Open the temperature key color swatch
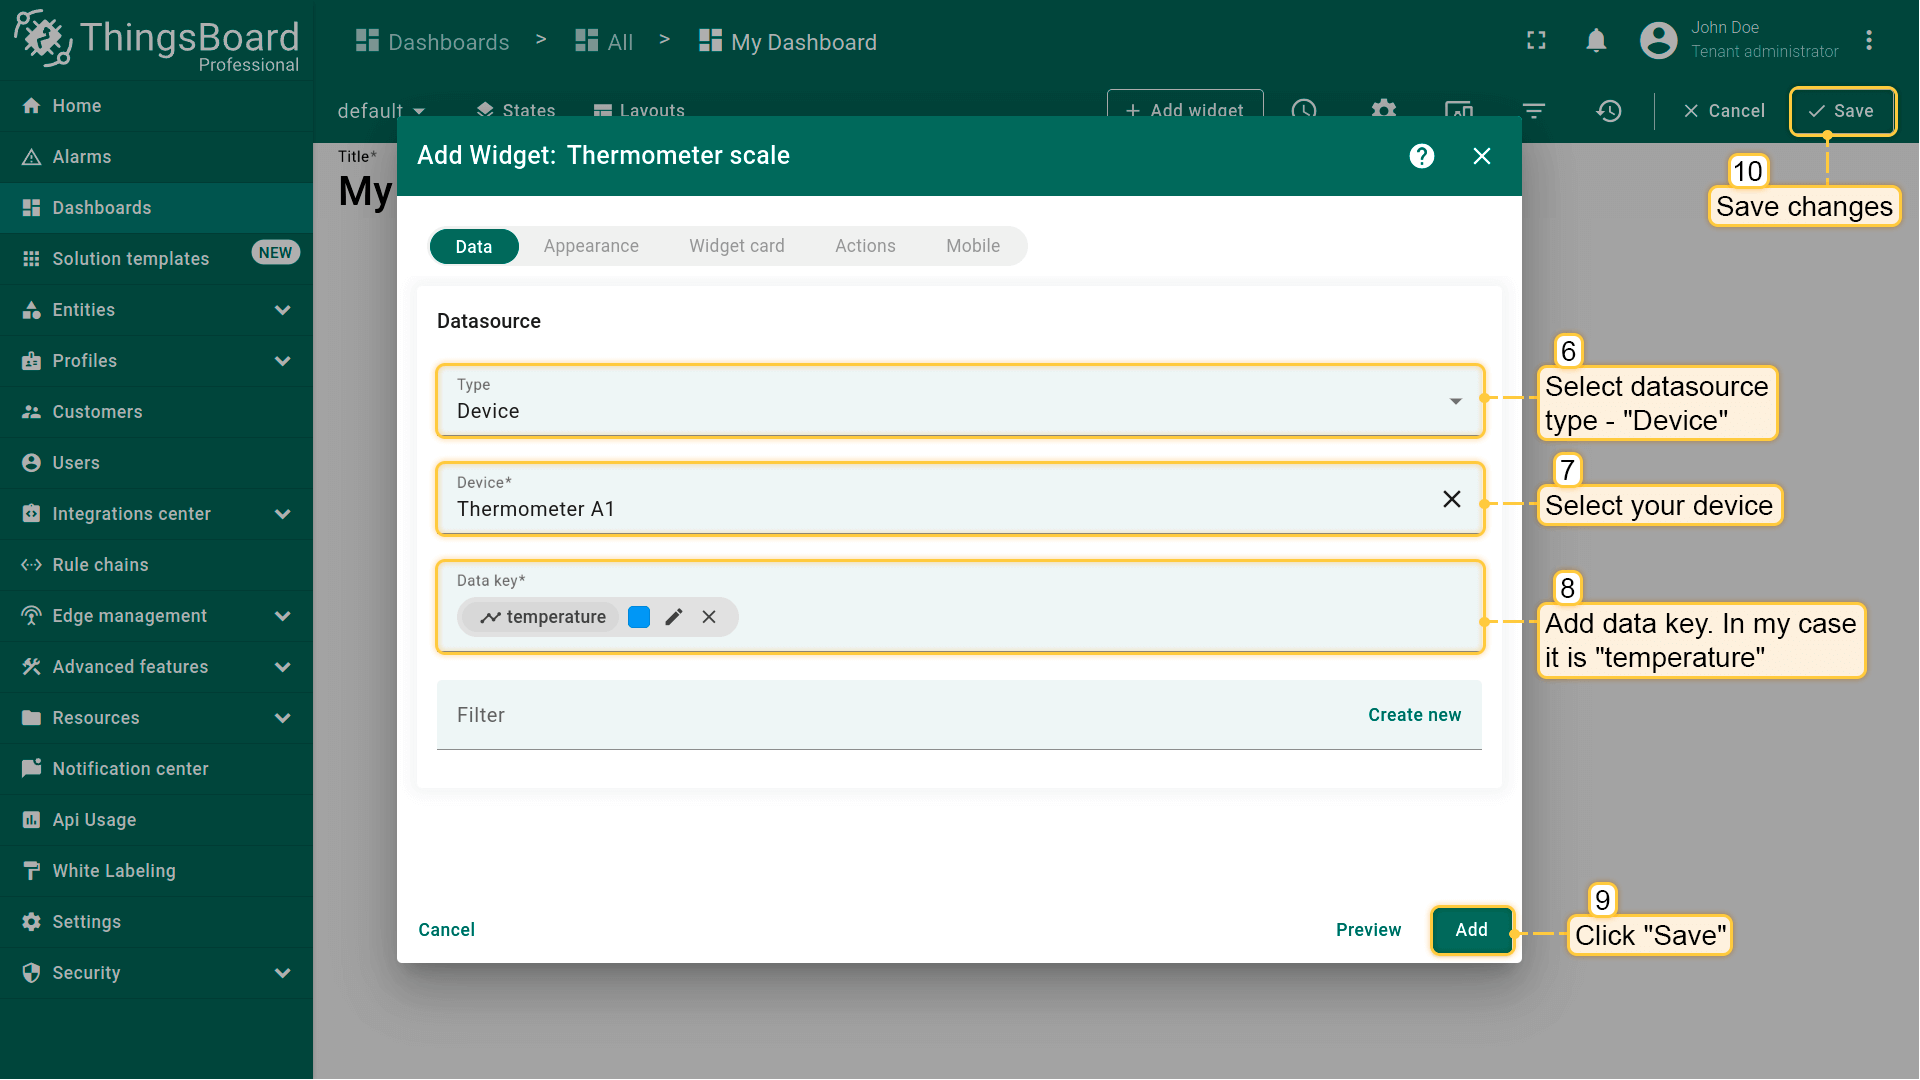1920x1080 pixels. click(x=639, y=617)
